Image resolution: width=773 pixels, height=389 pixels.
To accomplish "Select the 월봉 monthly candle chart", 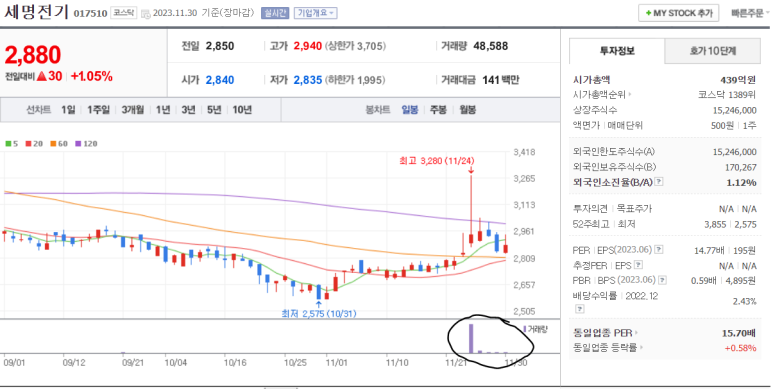I will pyautogui.click(x=468, y=109).
